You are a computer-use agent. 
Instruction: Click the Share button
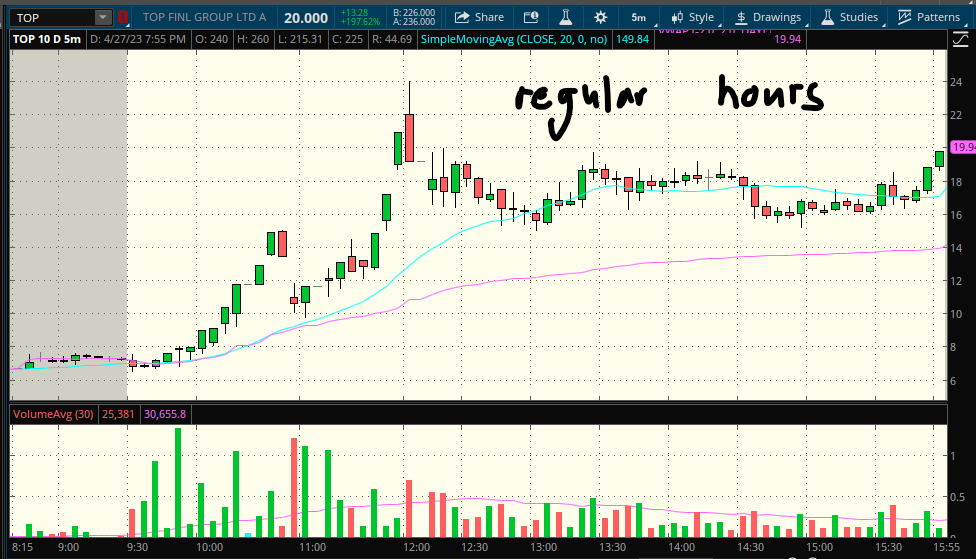tap(479, 17)
